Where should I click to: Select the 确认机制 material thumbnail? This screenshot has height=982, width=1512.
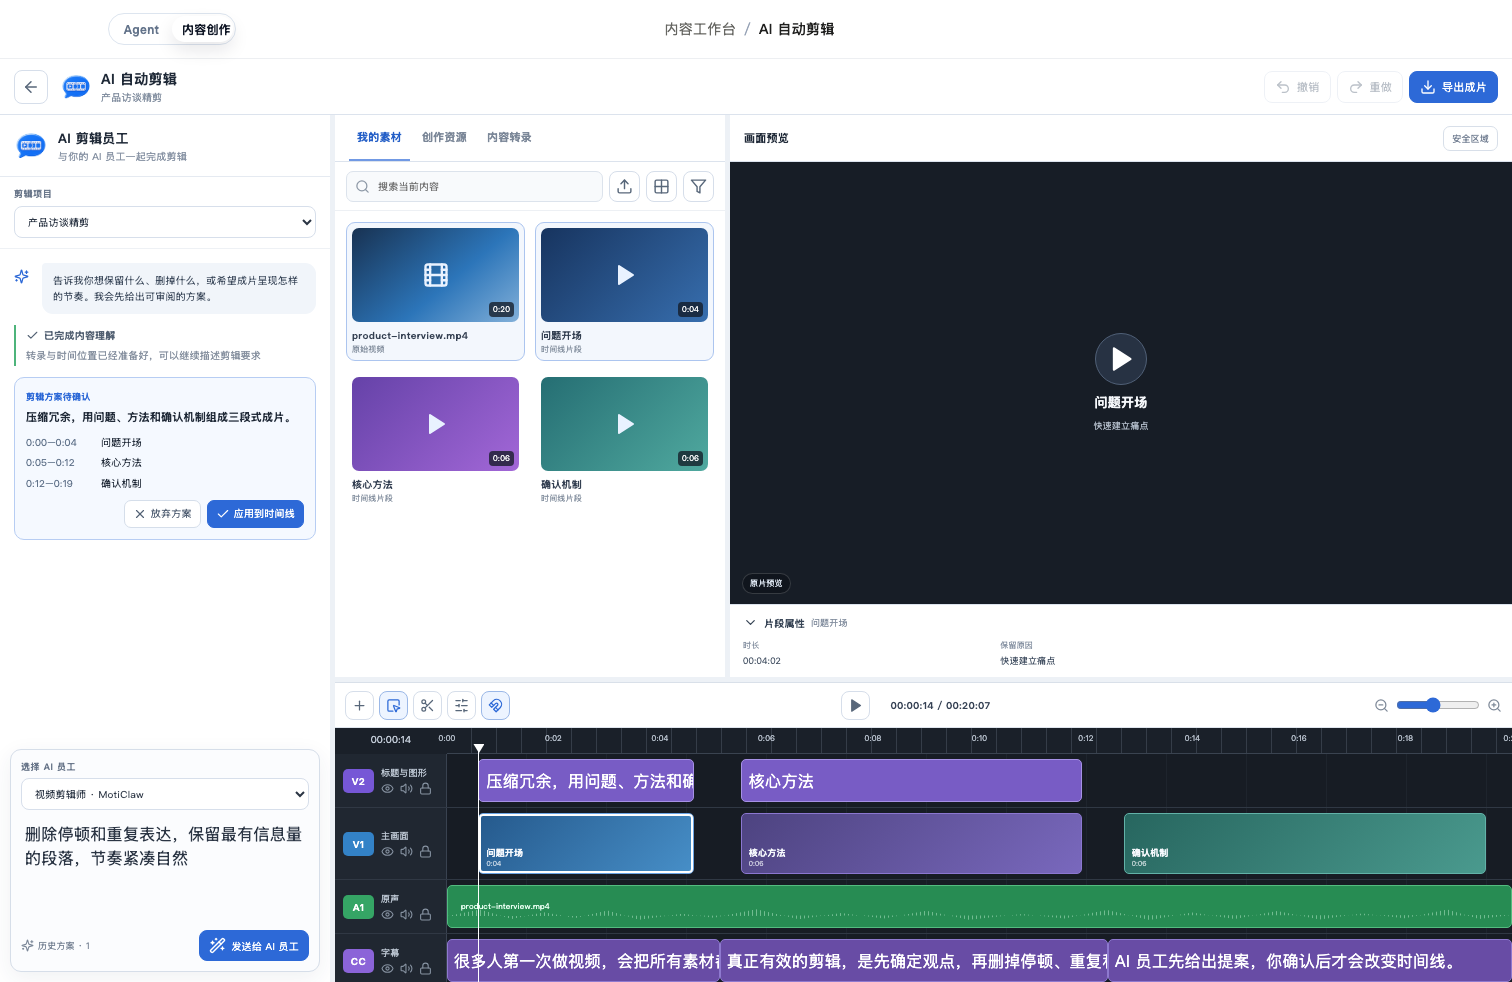point(624,424)
